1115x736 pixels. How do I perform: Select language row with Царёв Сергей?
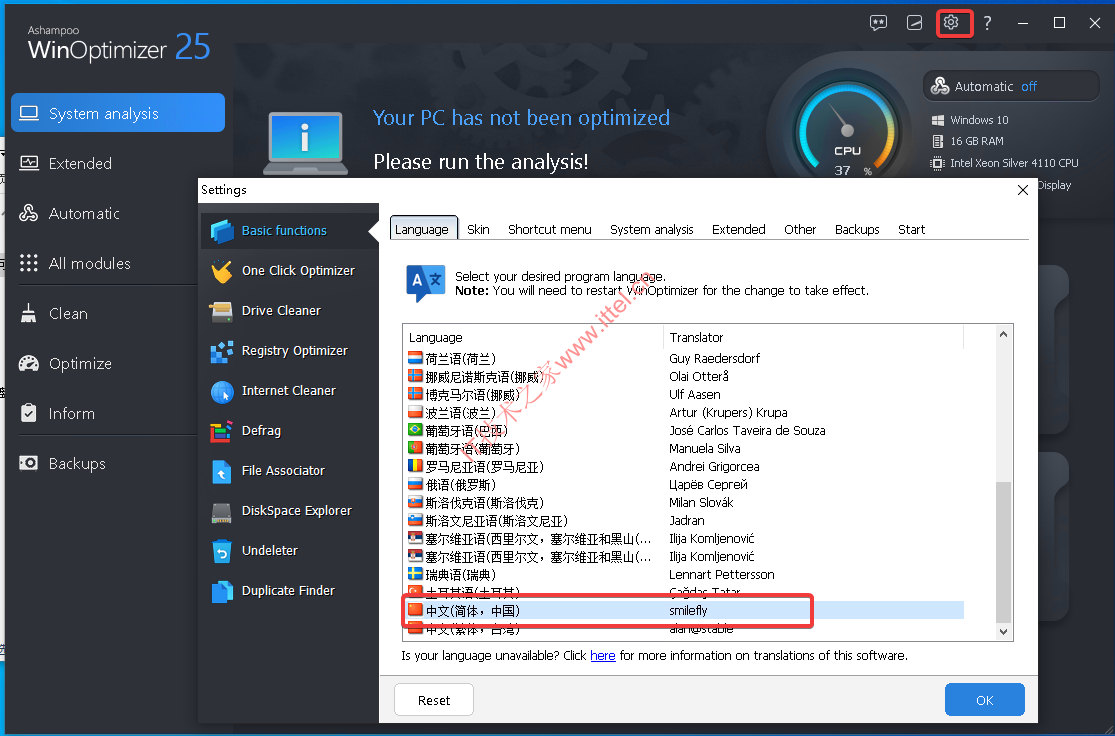tap(685, 484)
